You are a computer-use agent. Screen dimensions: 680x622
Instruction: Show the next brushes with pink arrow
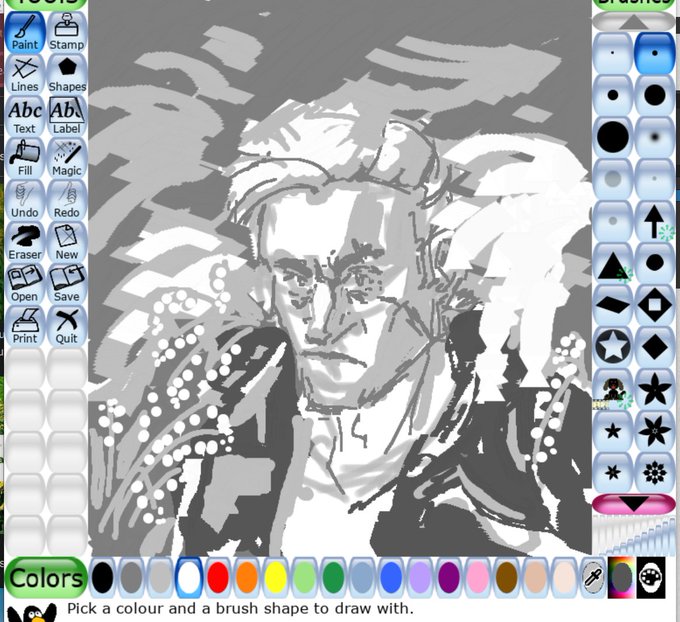pos(634,504)
